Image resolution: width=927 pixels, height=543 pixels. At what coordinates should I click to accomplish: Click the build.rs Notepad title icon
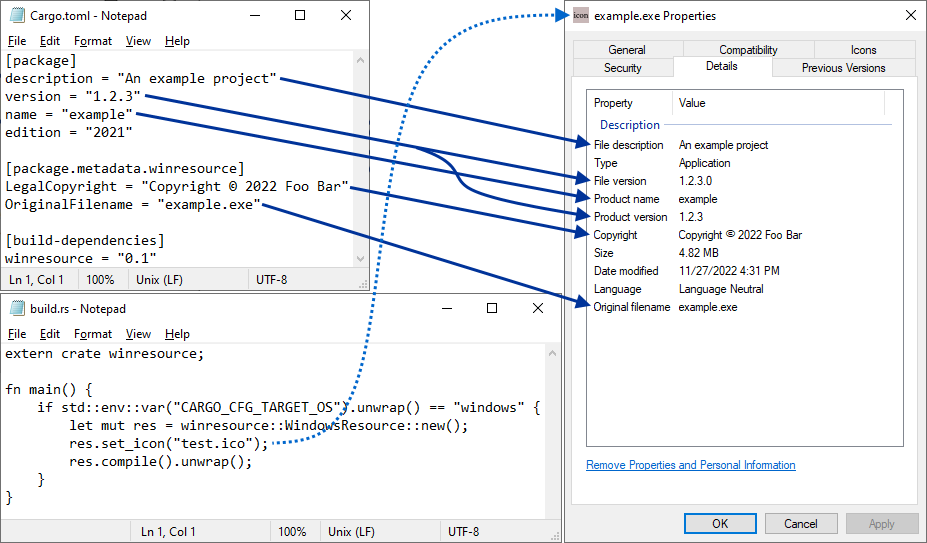pyautogui.click(x=17, y=308)
